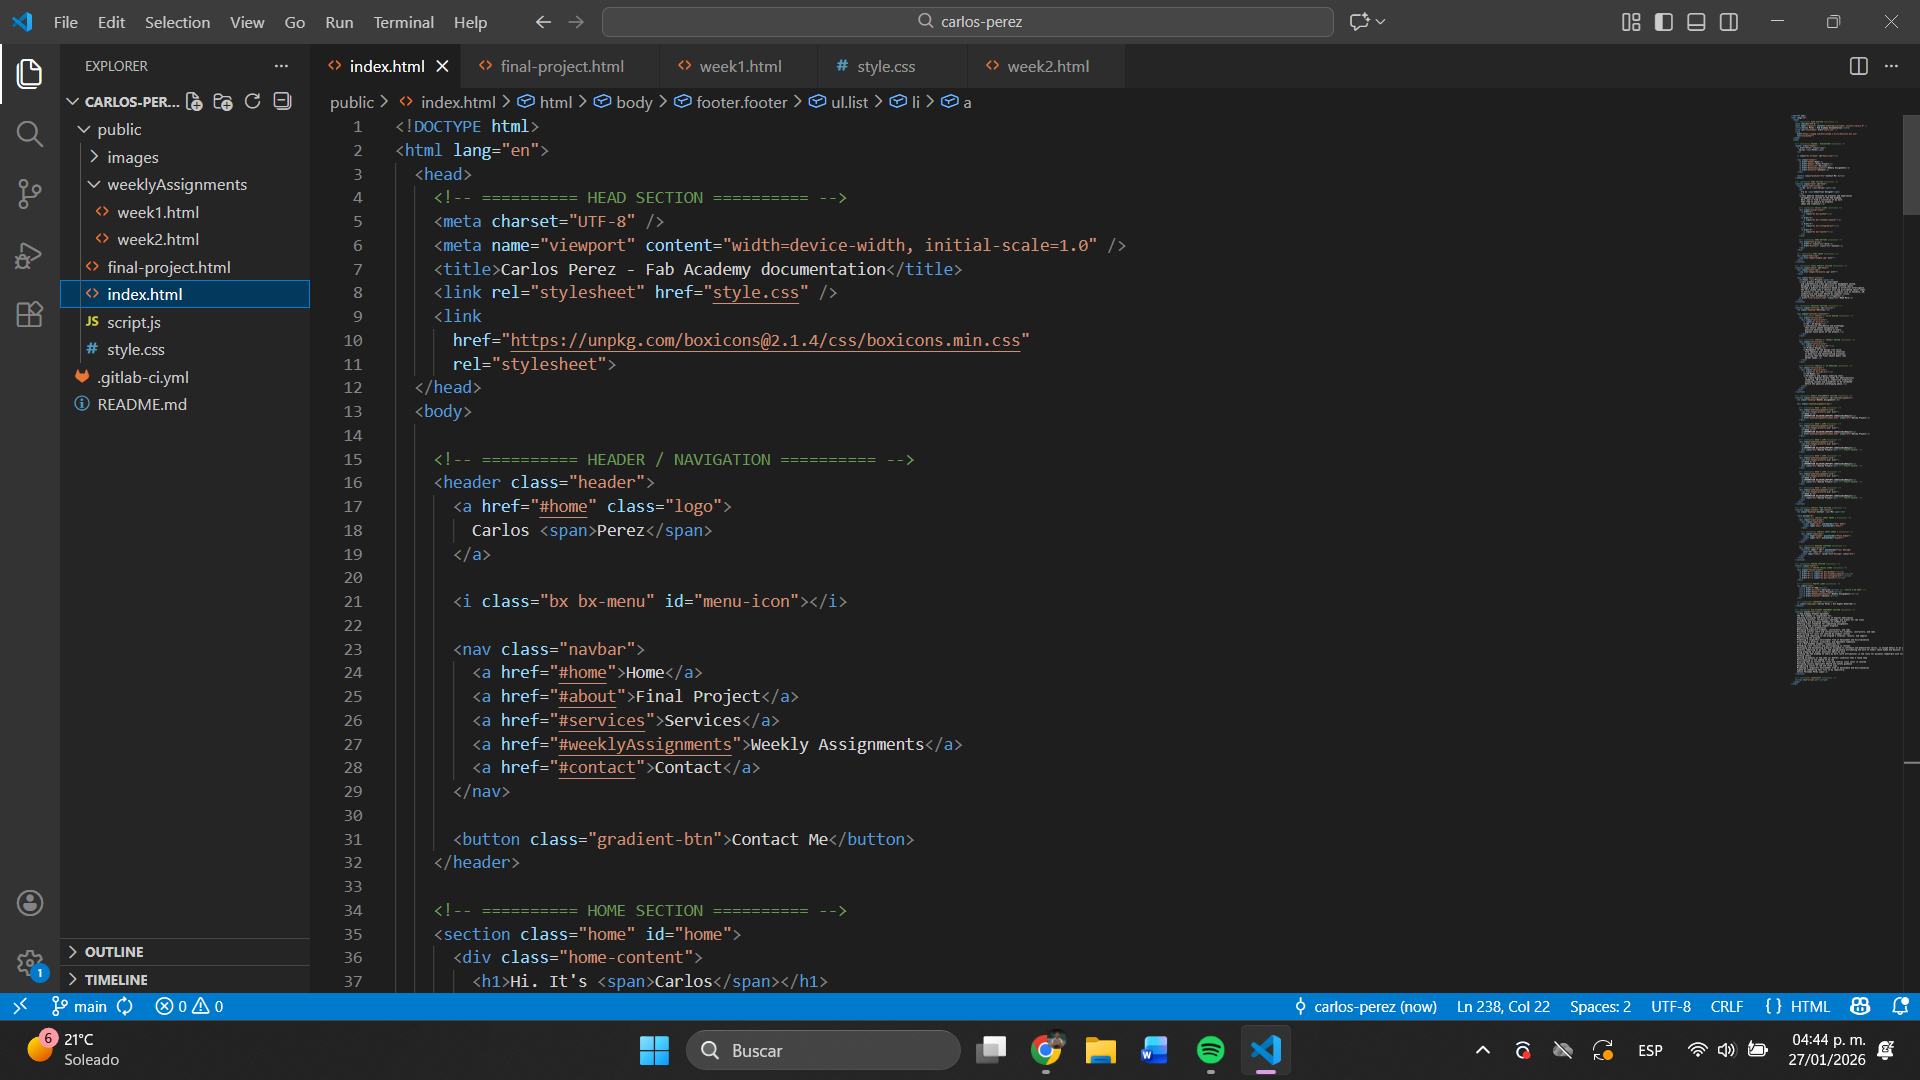
Task: Collapse all folders in Explorer
Action: (282, 102)
